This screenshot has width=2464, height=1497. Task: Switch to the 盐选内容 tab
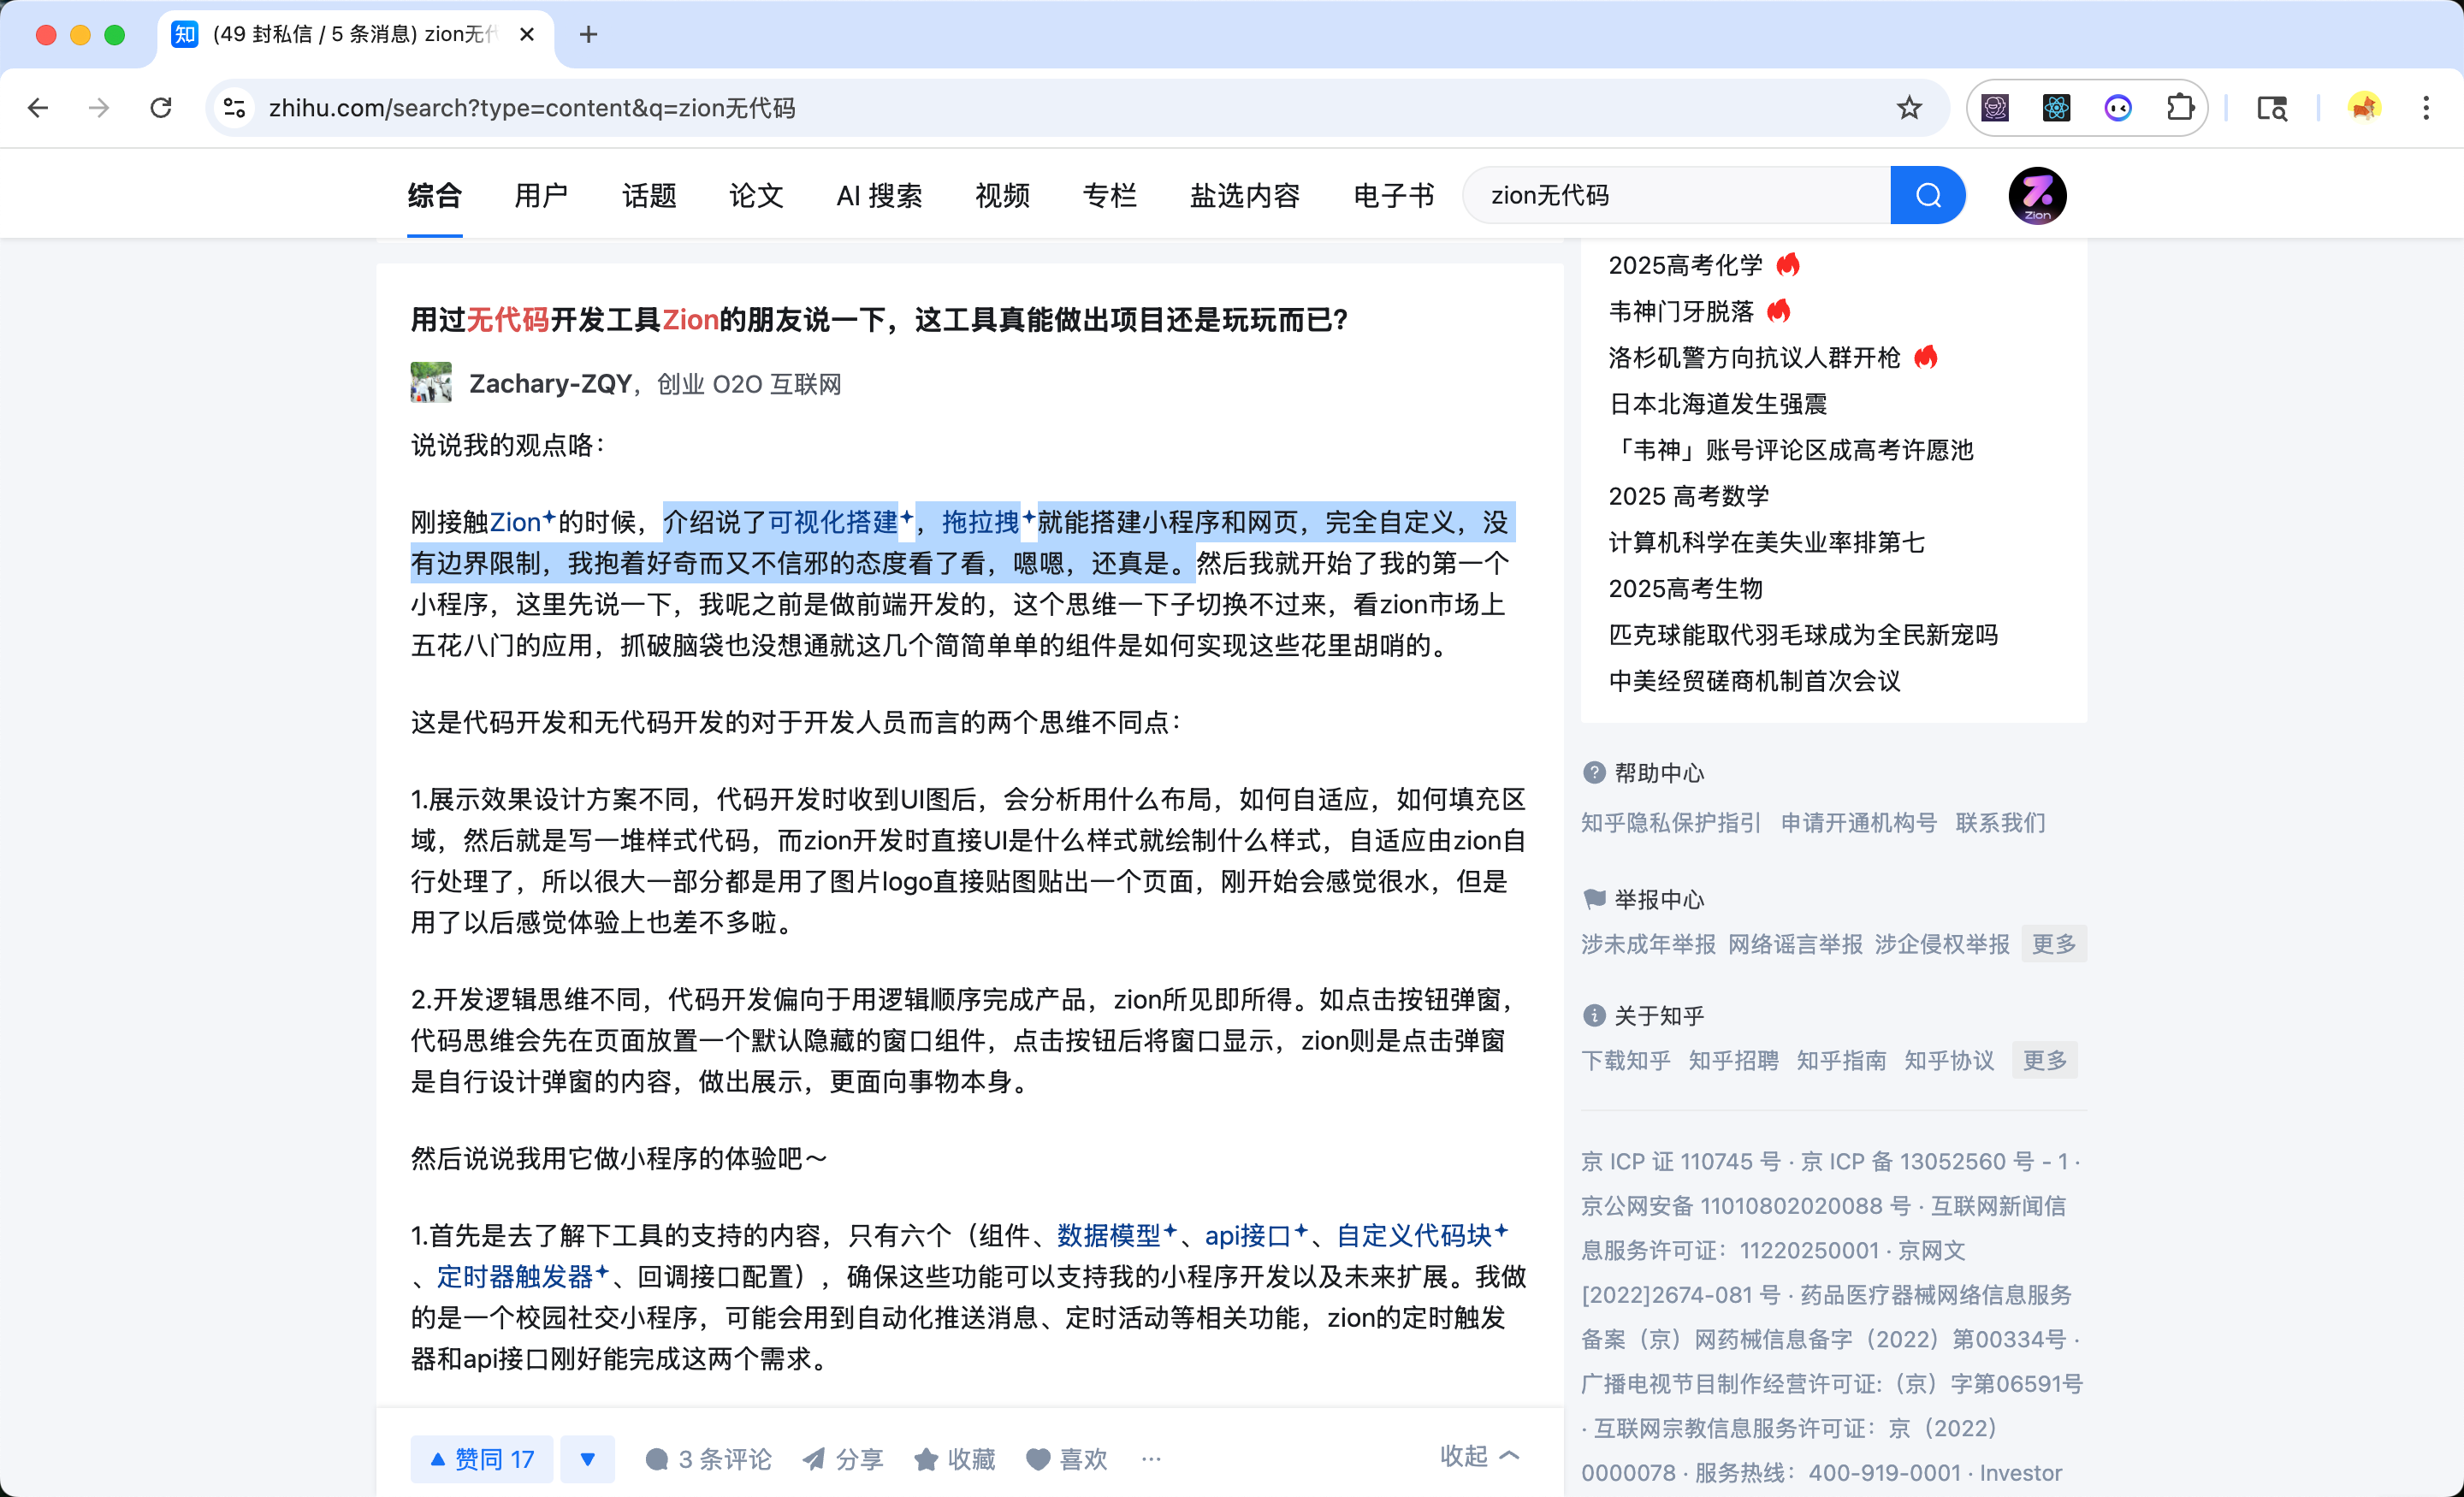click(x=1245, y=195)
